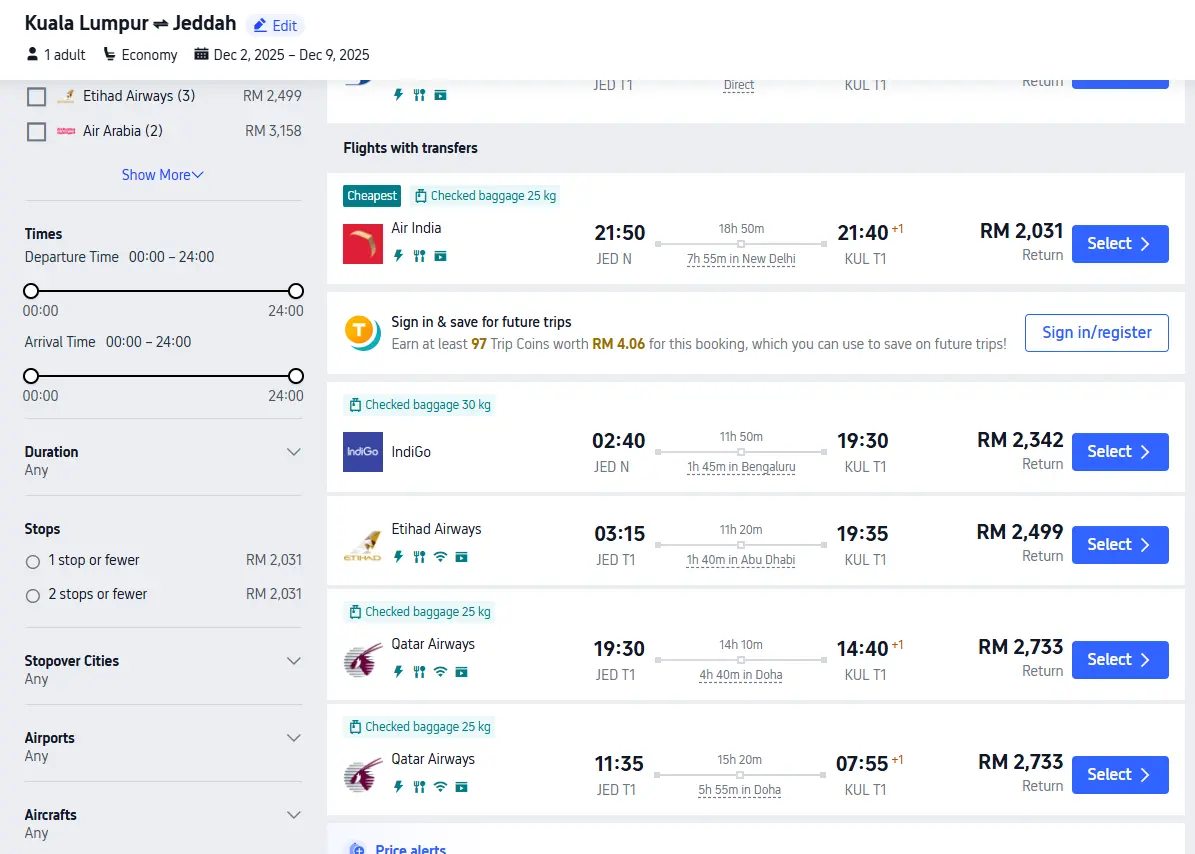Click entertainment icon on 11:35 Qatar Airways flight
This screenshot has height=854, width=1195.
pyautogui.click(x=461, y=787)
